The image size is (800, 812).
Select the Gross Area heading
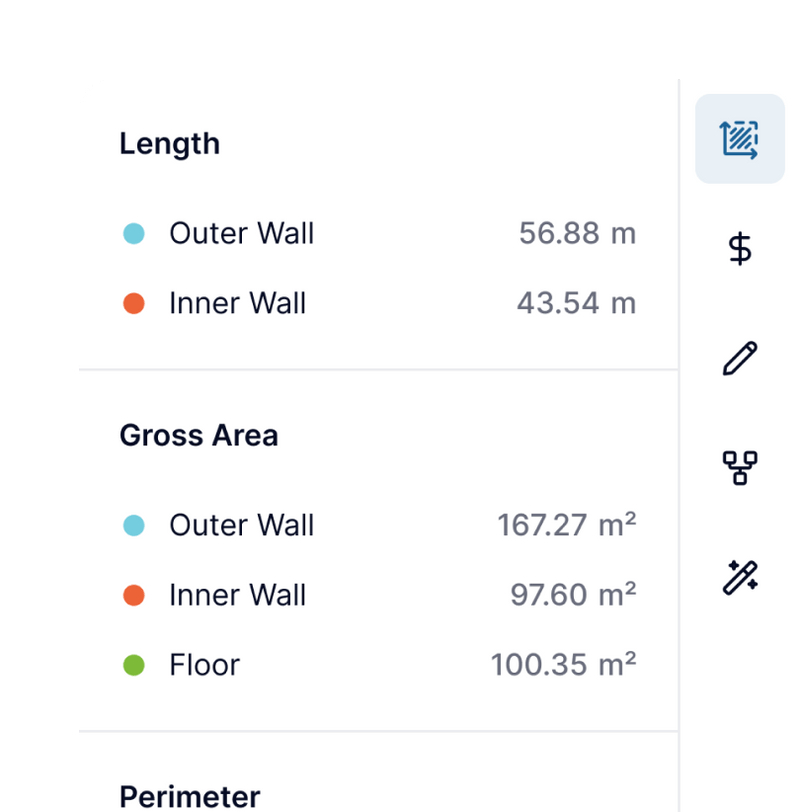pos(198,436)
